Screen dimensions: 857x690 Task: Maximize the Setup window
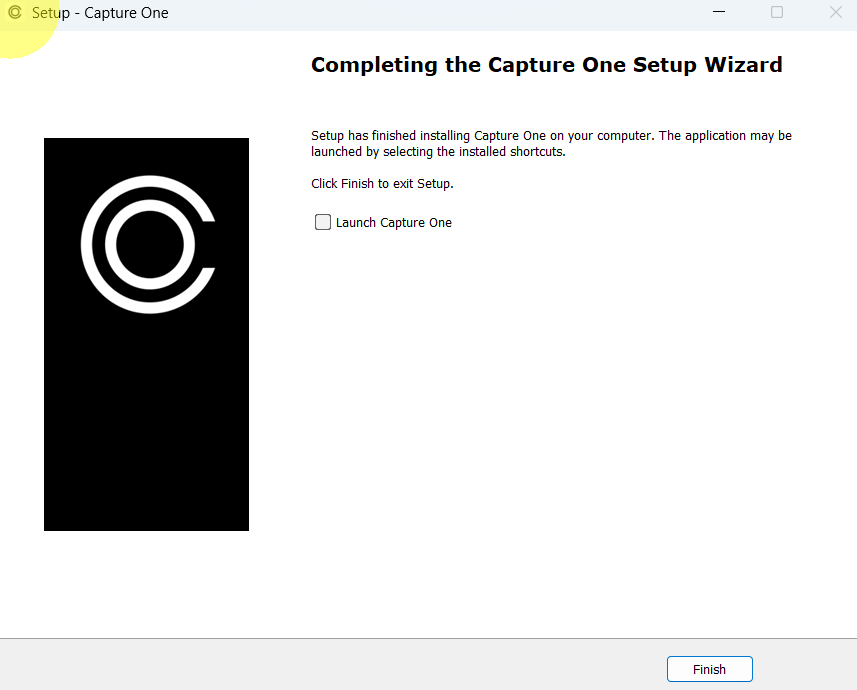[x=777, y=12]
